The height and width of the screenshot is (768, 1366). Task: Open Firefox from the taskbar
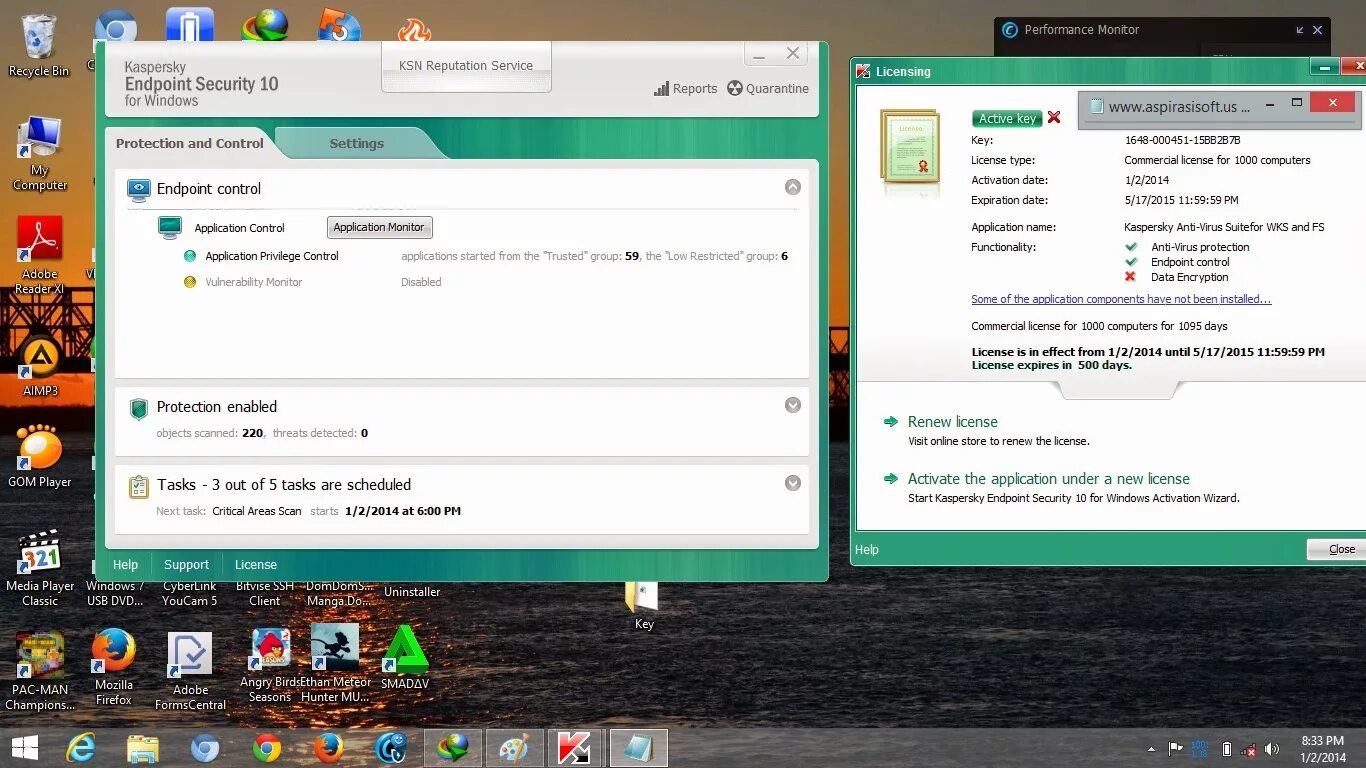tap(328, 748)
